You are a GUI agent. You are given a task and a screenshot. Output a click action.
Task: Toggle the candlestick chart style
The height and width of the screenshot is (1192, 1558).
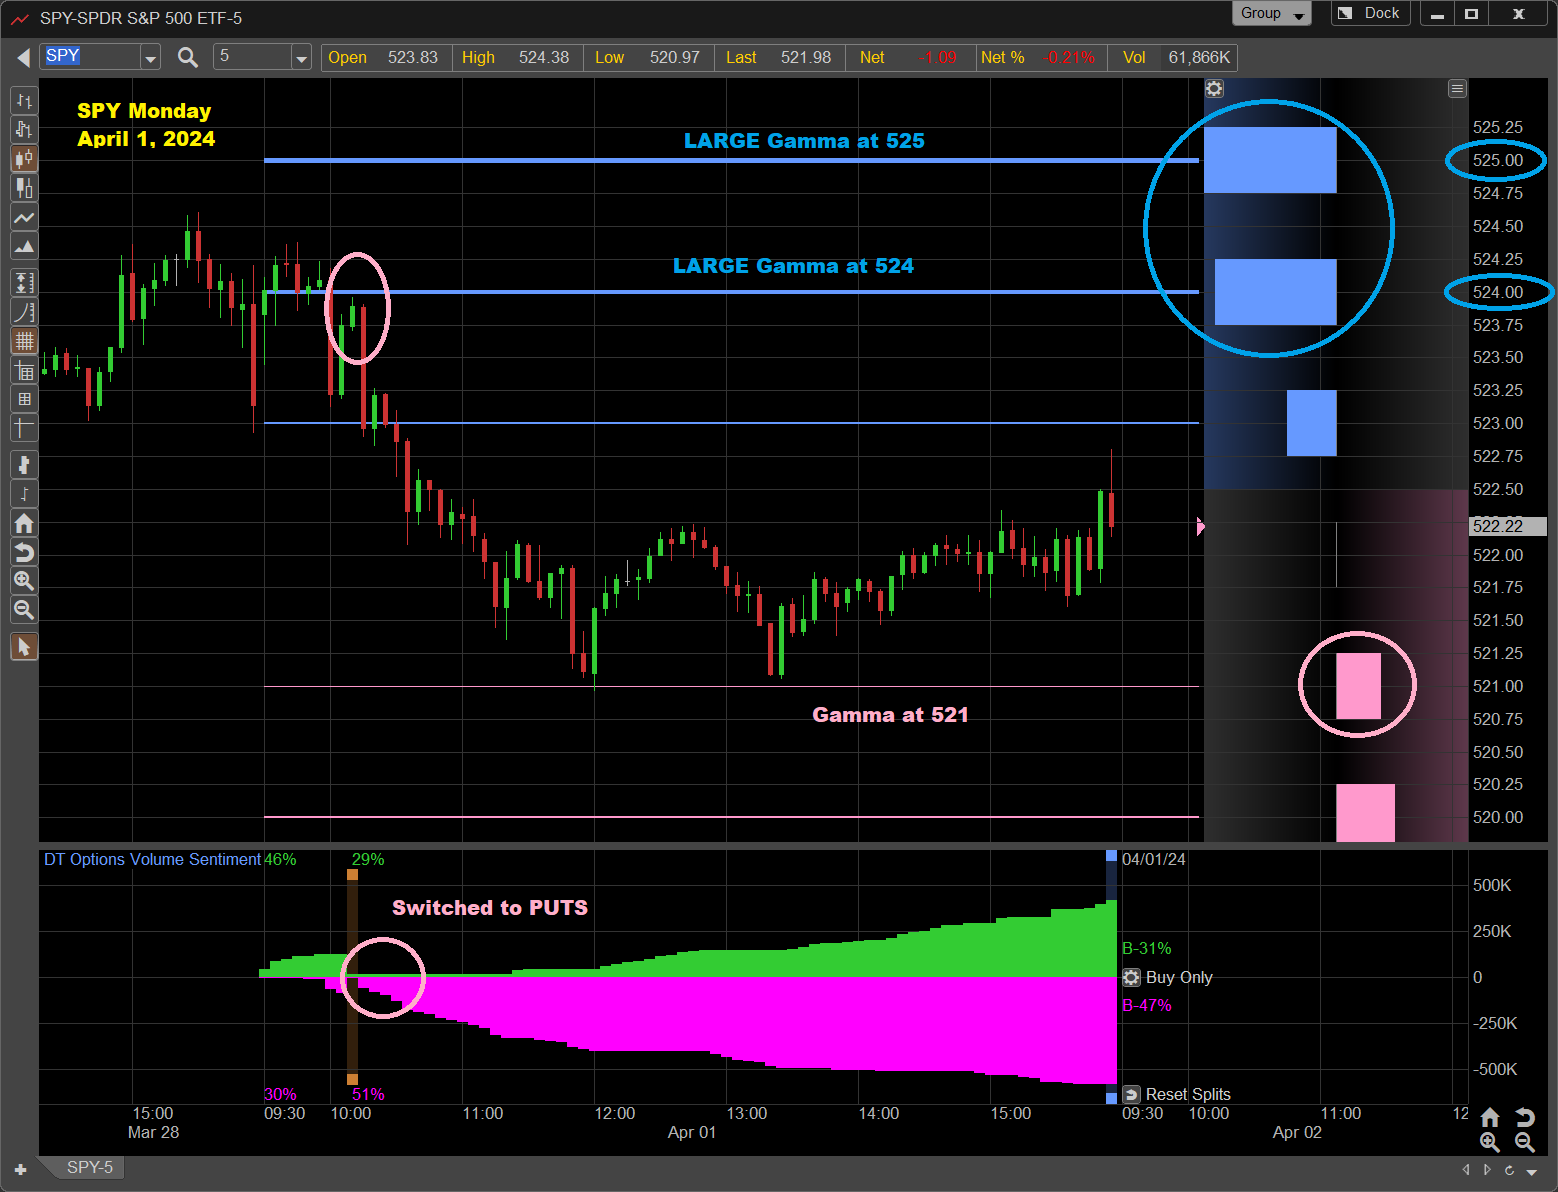[x=24, y=159]
